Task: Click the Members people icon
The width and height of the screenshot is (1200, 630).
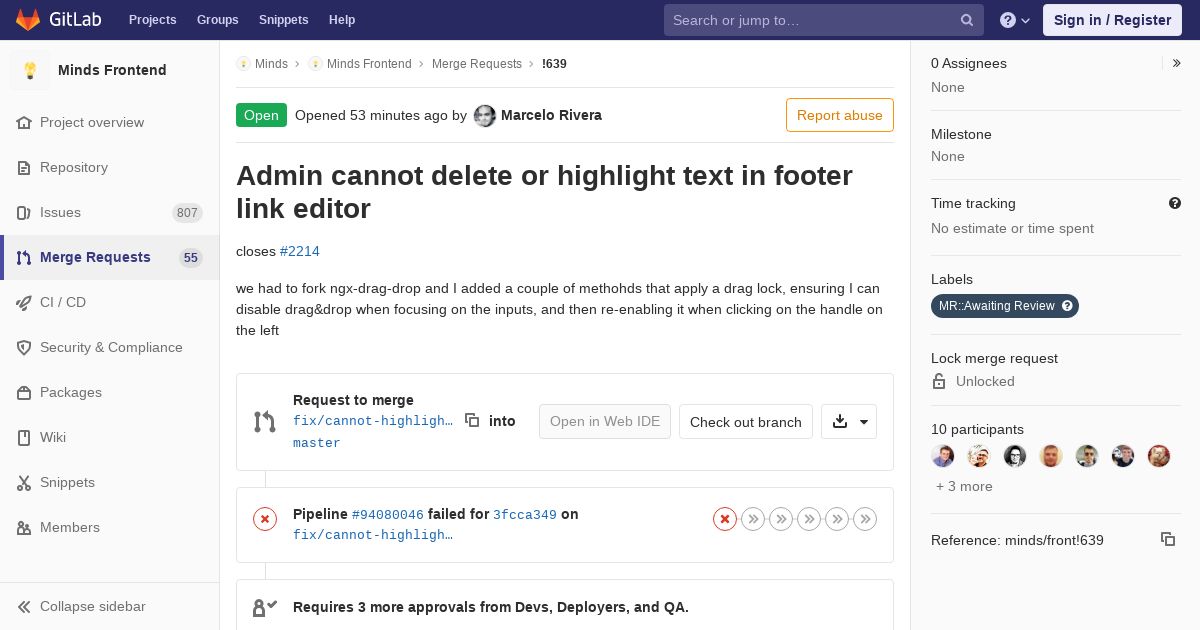Action: [24, 527]
